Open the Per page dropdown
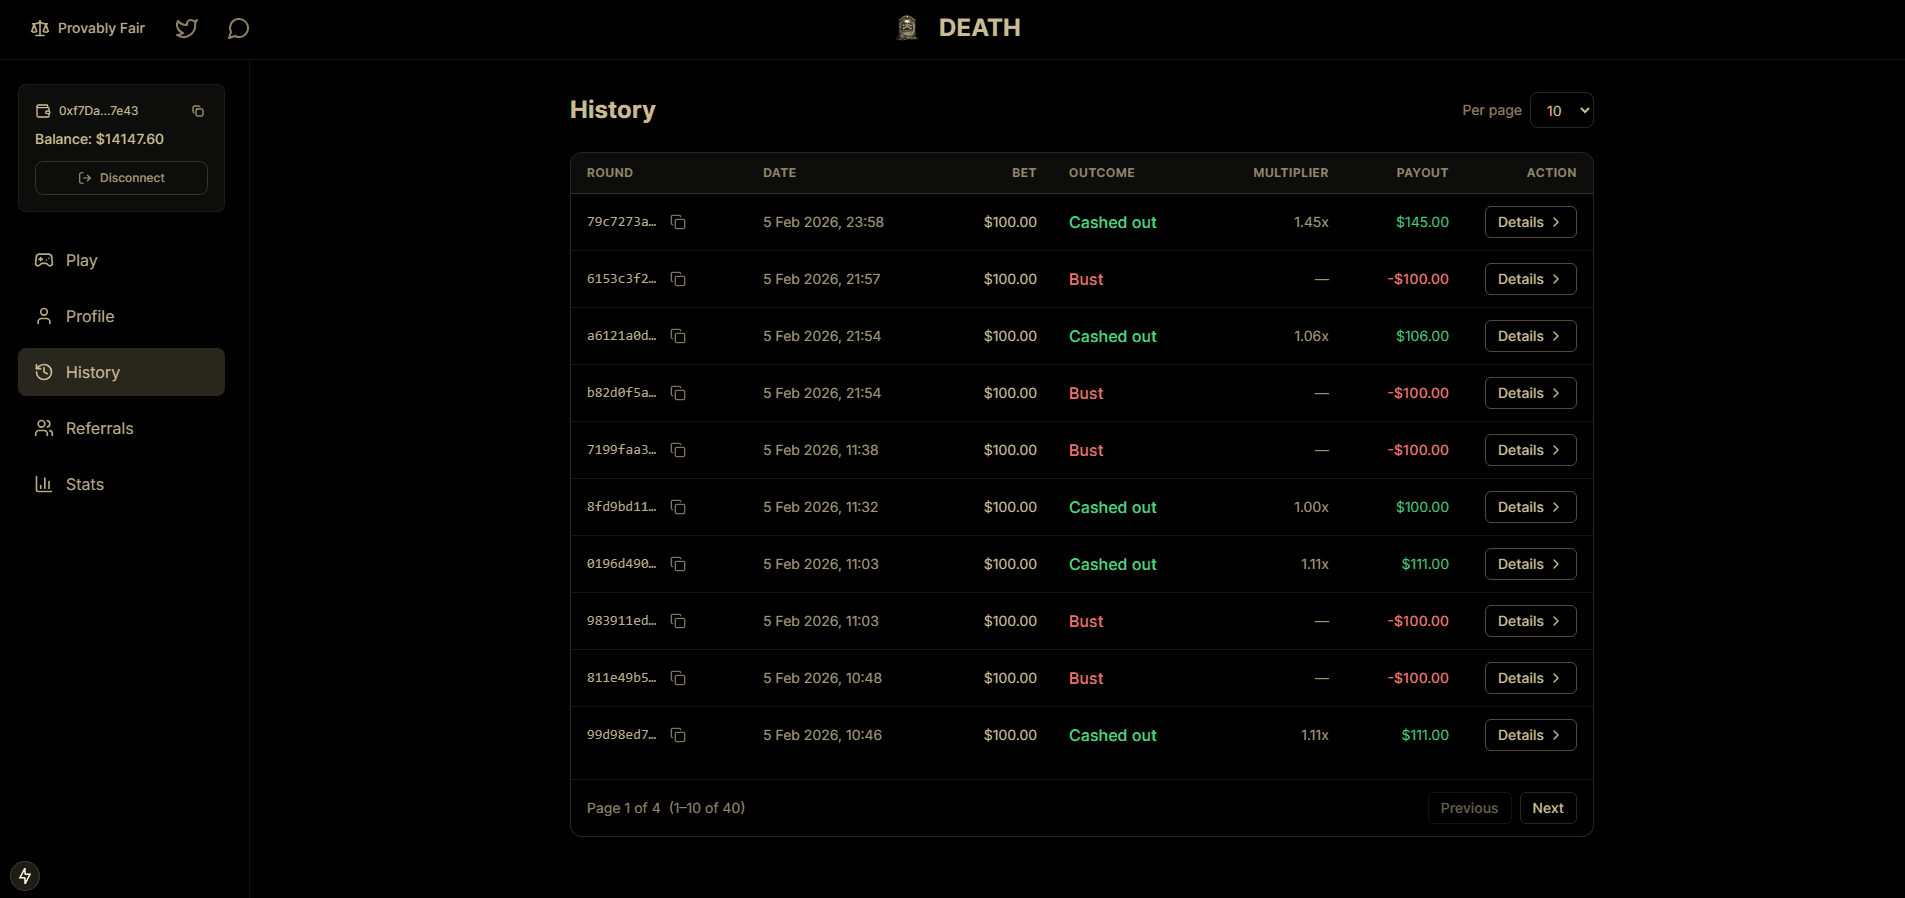Screen dimensions: 1905x898 tap(1561, 110)
